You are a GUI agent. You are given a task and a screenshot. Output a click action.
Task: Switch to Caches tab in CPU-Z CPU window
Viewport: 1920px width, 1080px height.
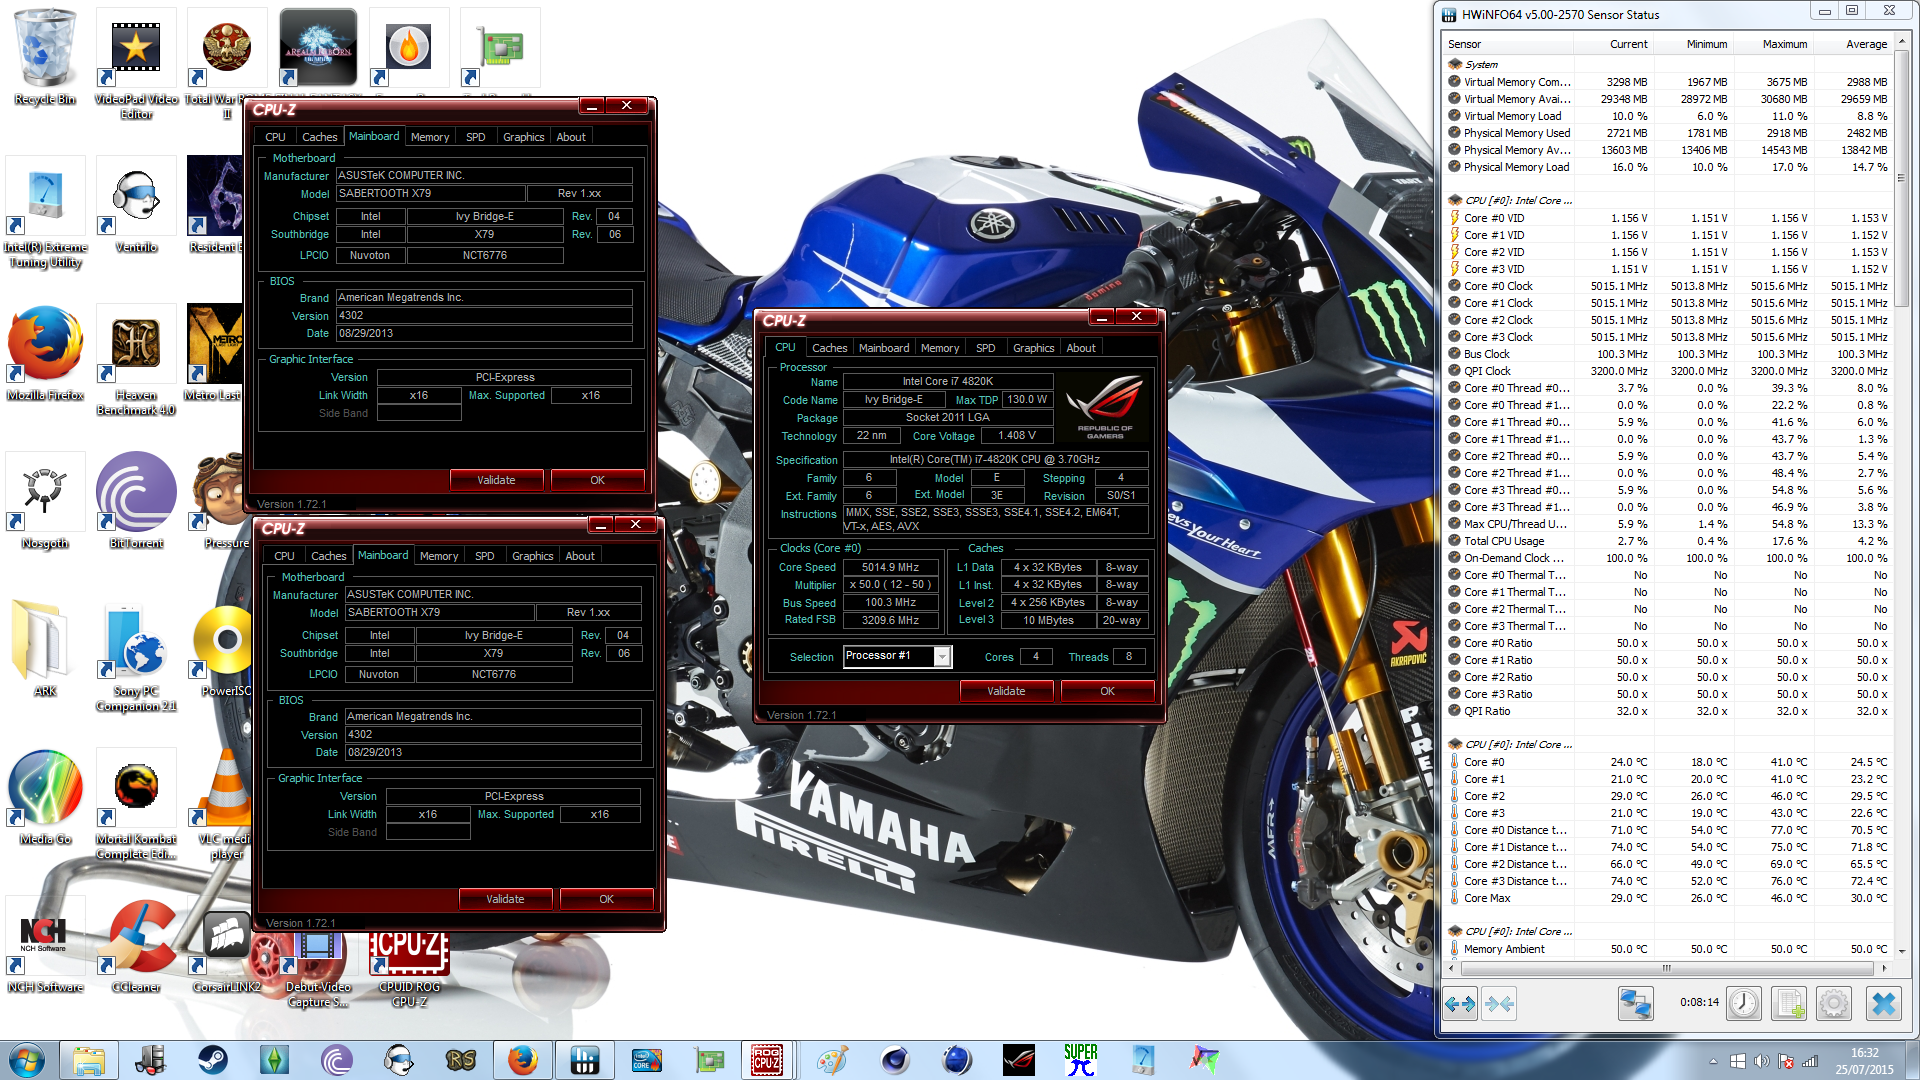pos(829,348)
